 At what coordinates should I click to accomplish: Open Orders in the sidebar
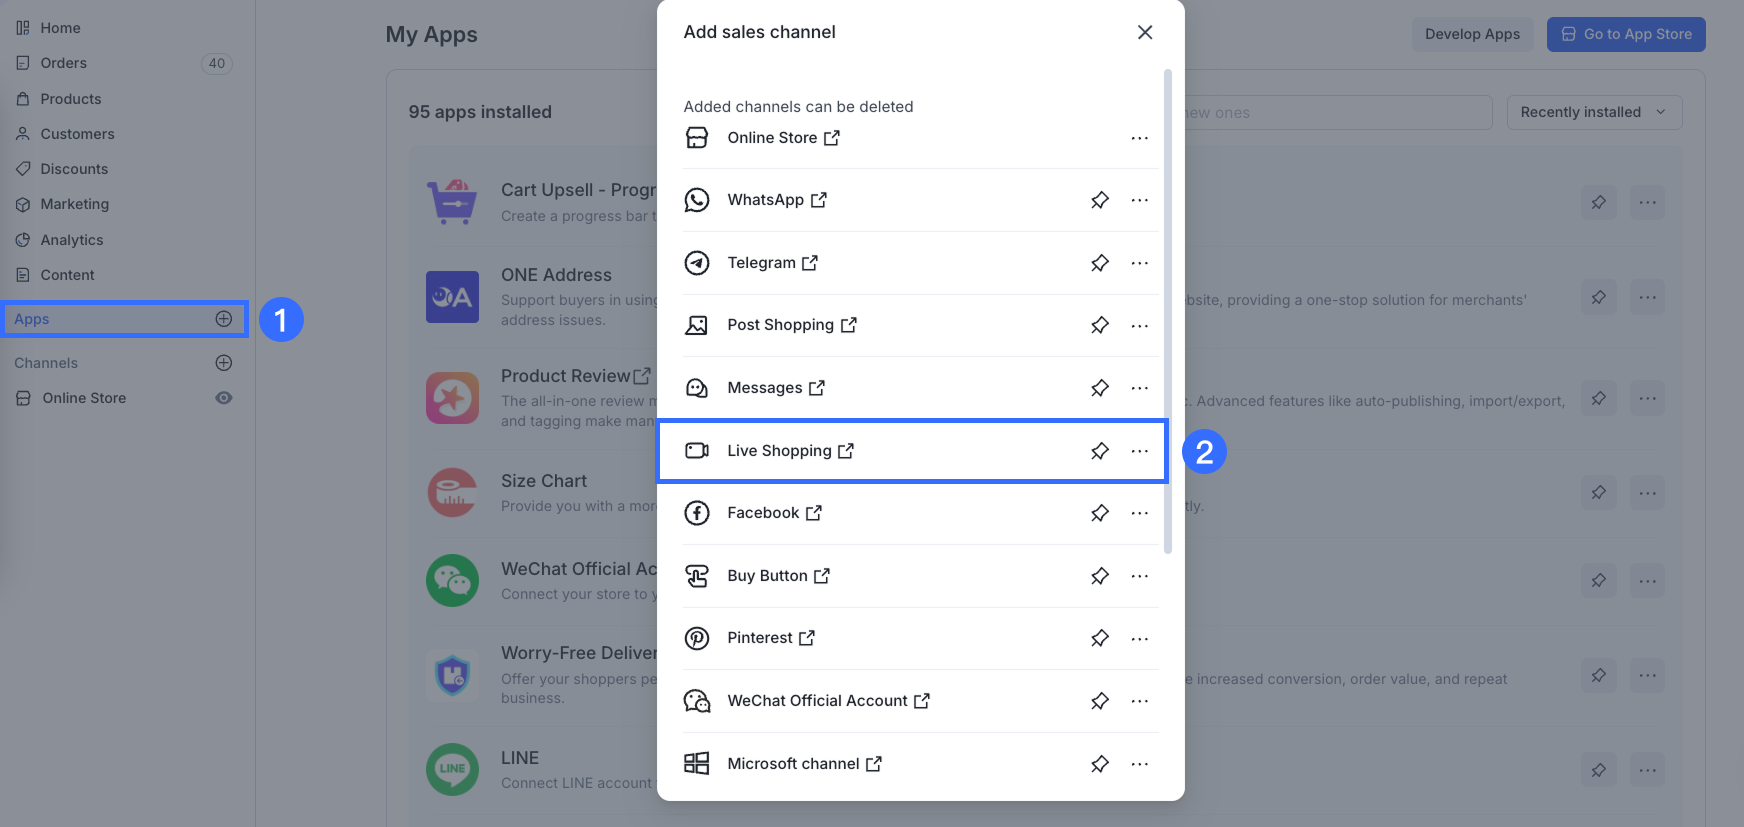64,63
